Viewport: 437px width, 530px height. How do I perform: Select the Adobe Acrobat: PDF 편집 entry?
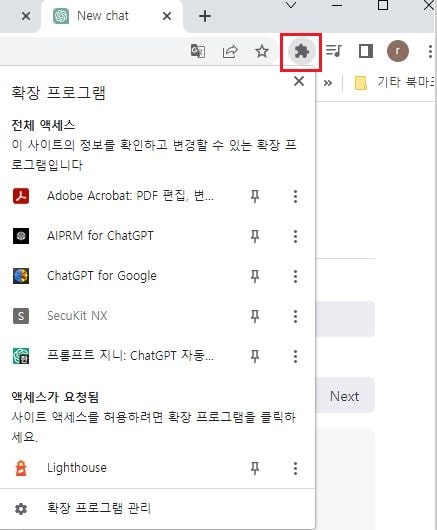(x=130, y=196)
